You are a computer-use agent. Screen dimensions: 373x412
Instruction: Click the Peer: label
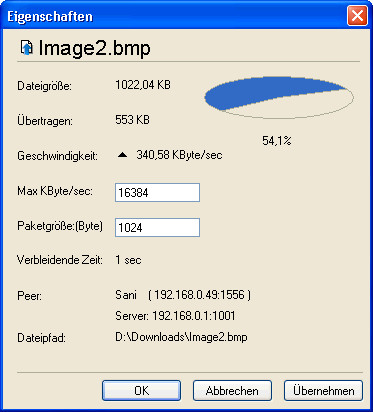pyautogui.click(x=29, y=296)
